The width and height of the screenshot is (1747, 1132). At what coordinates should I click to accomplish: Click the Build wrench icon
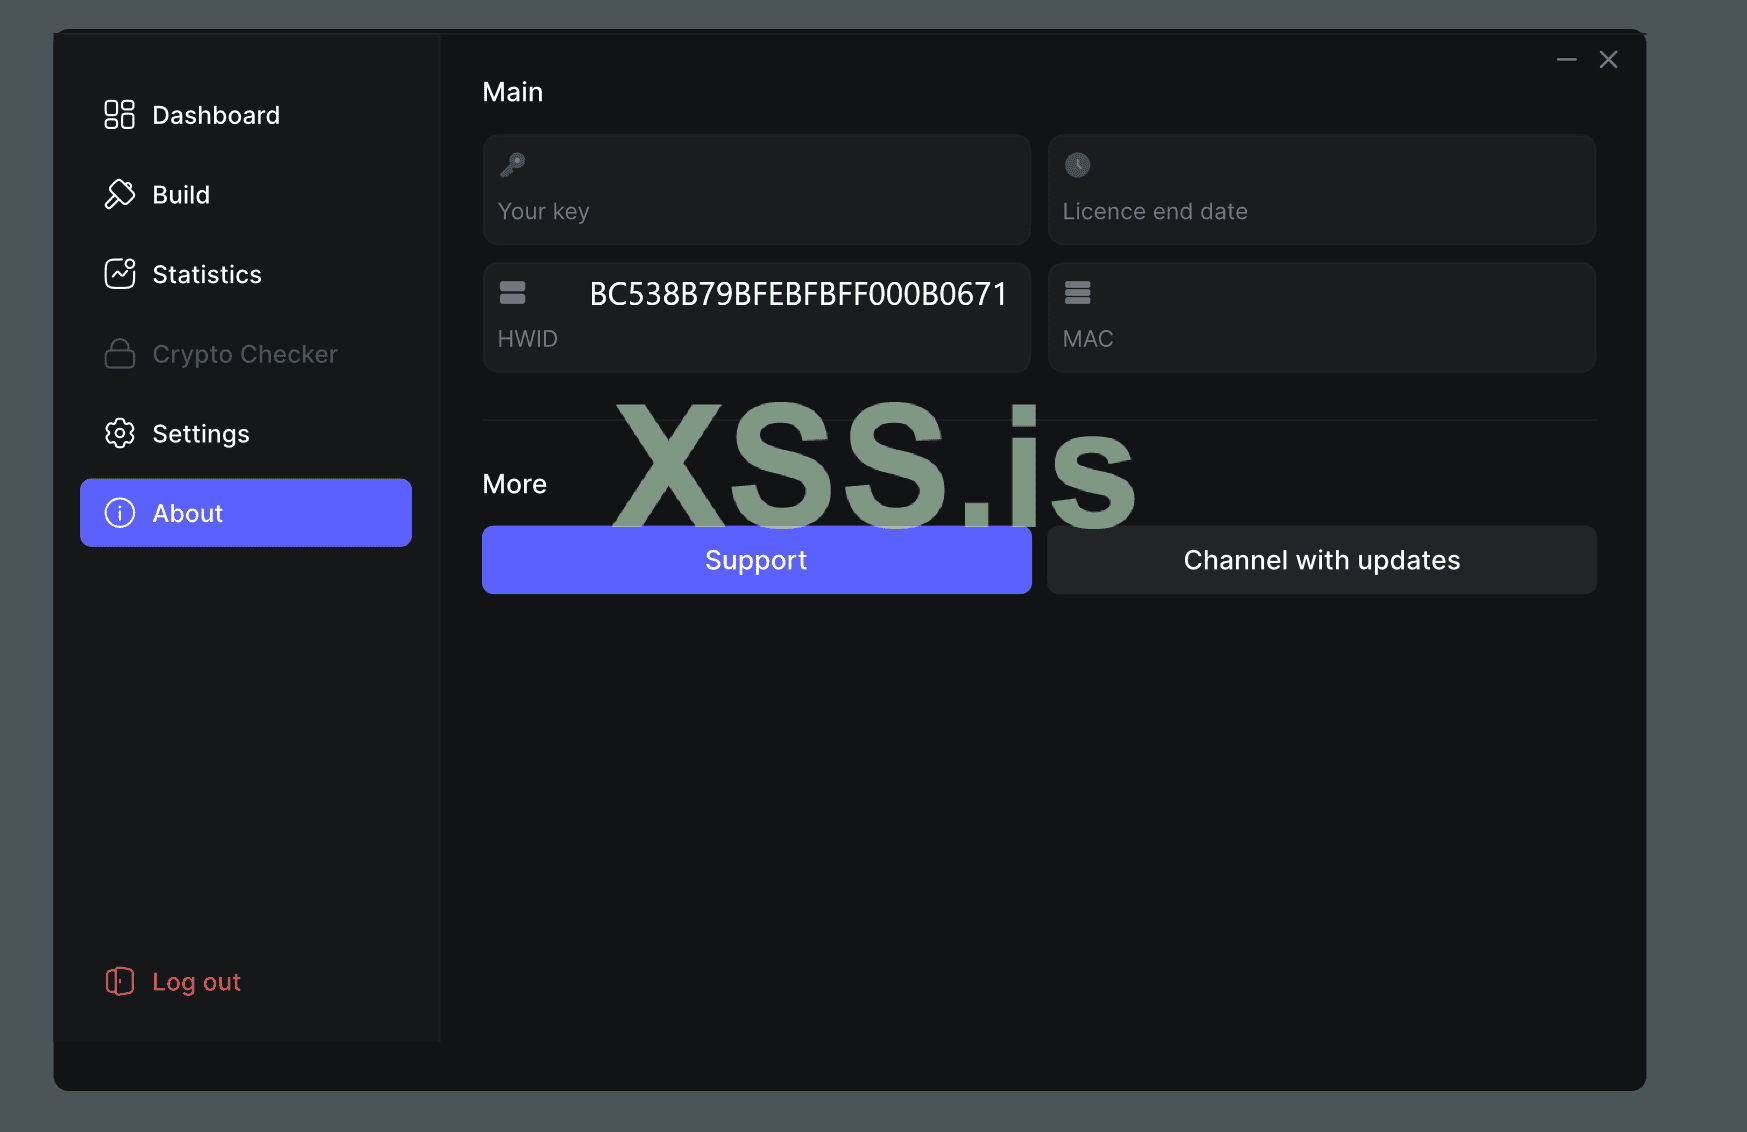tap(119, 194)
